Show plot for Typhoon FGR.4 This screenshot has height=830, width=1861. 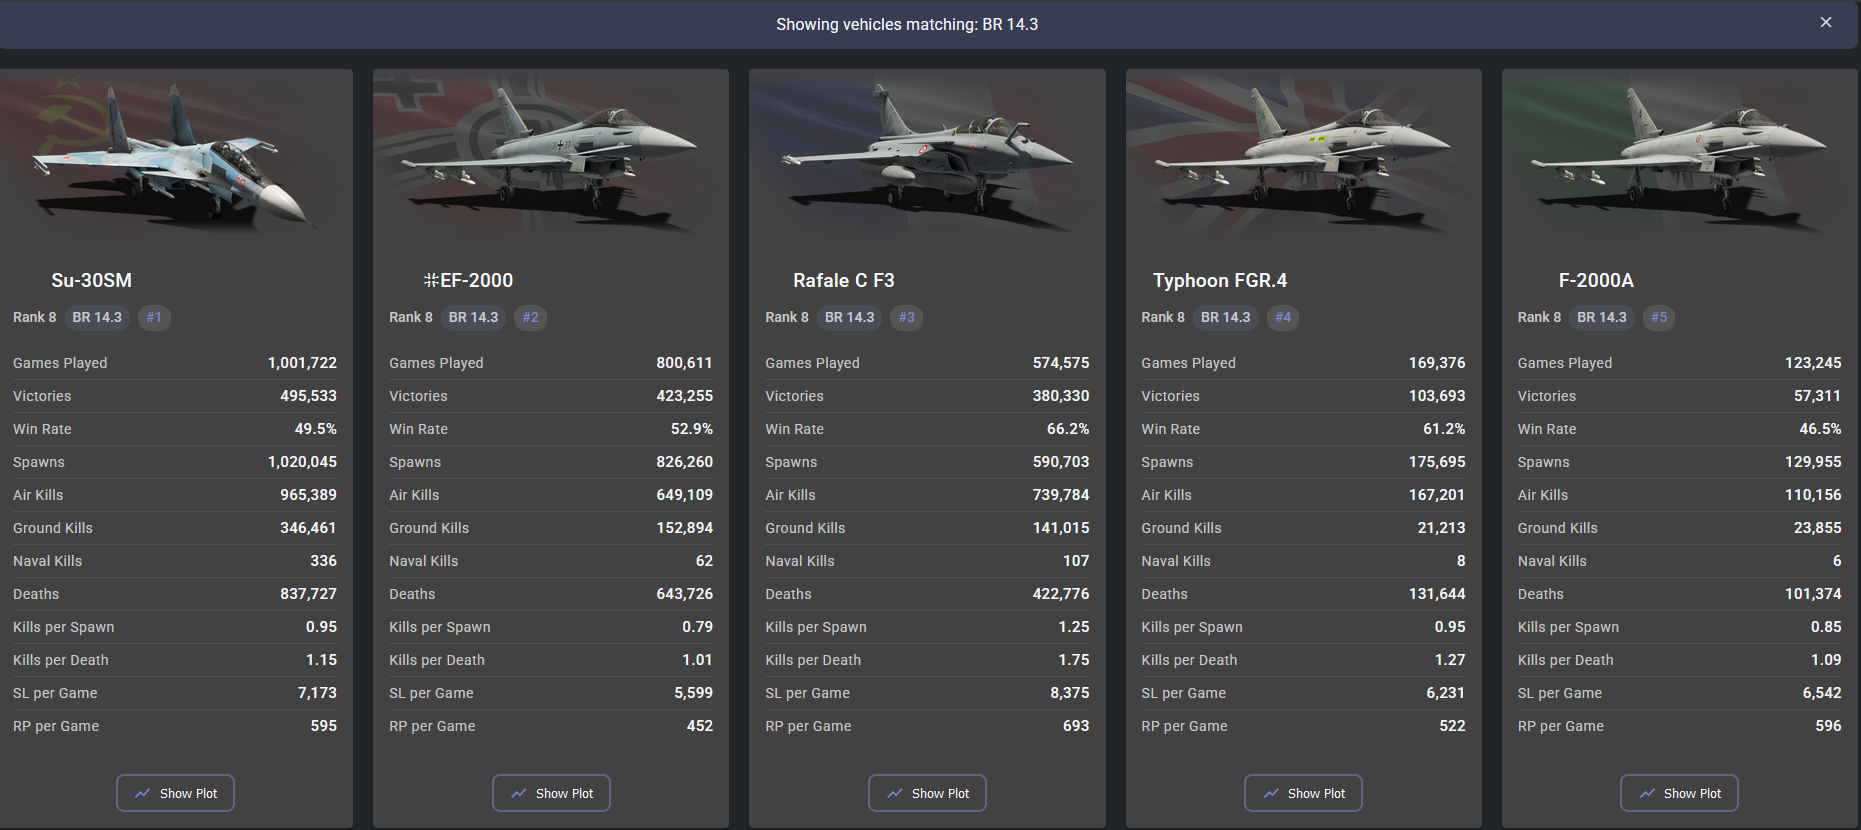(x=1303, y=793)
